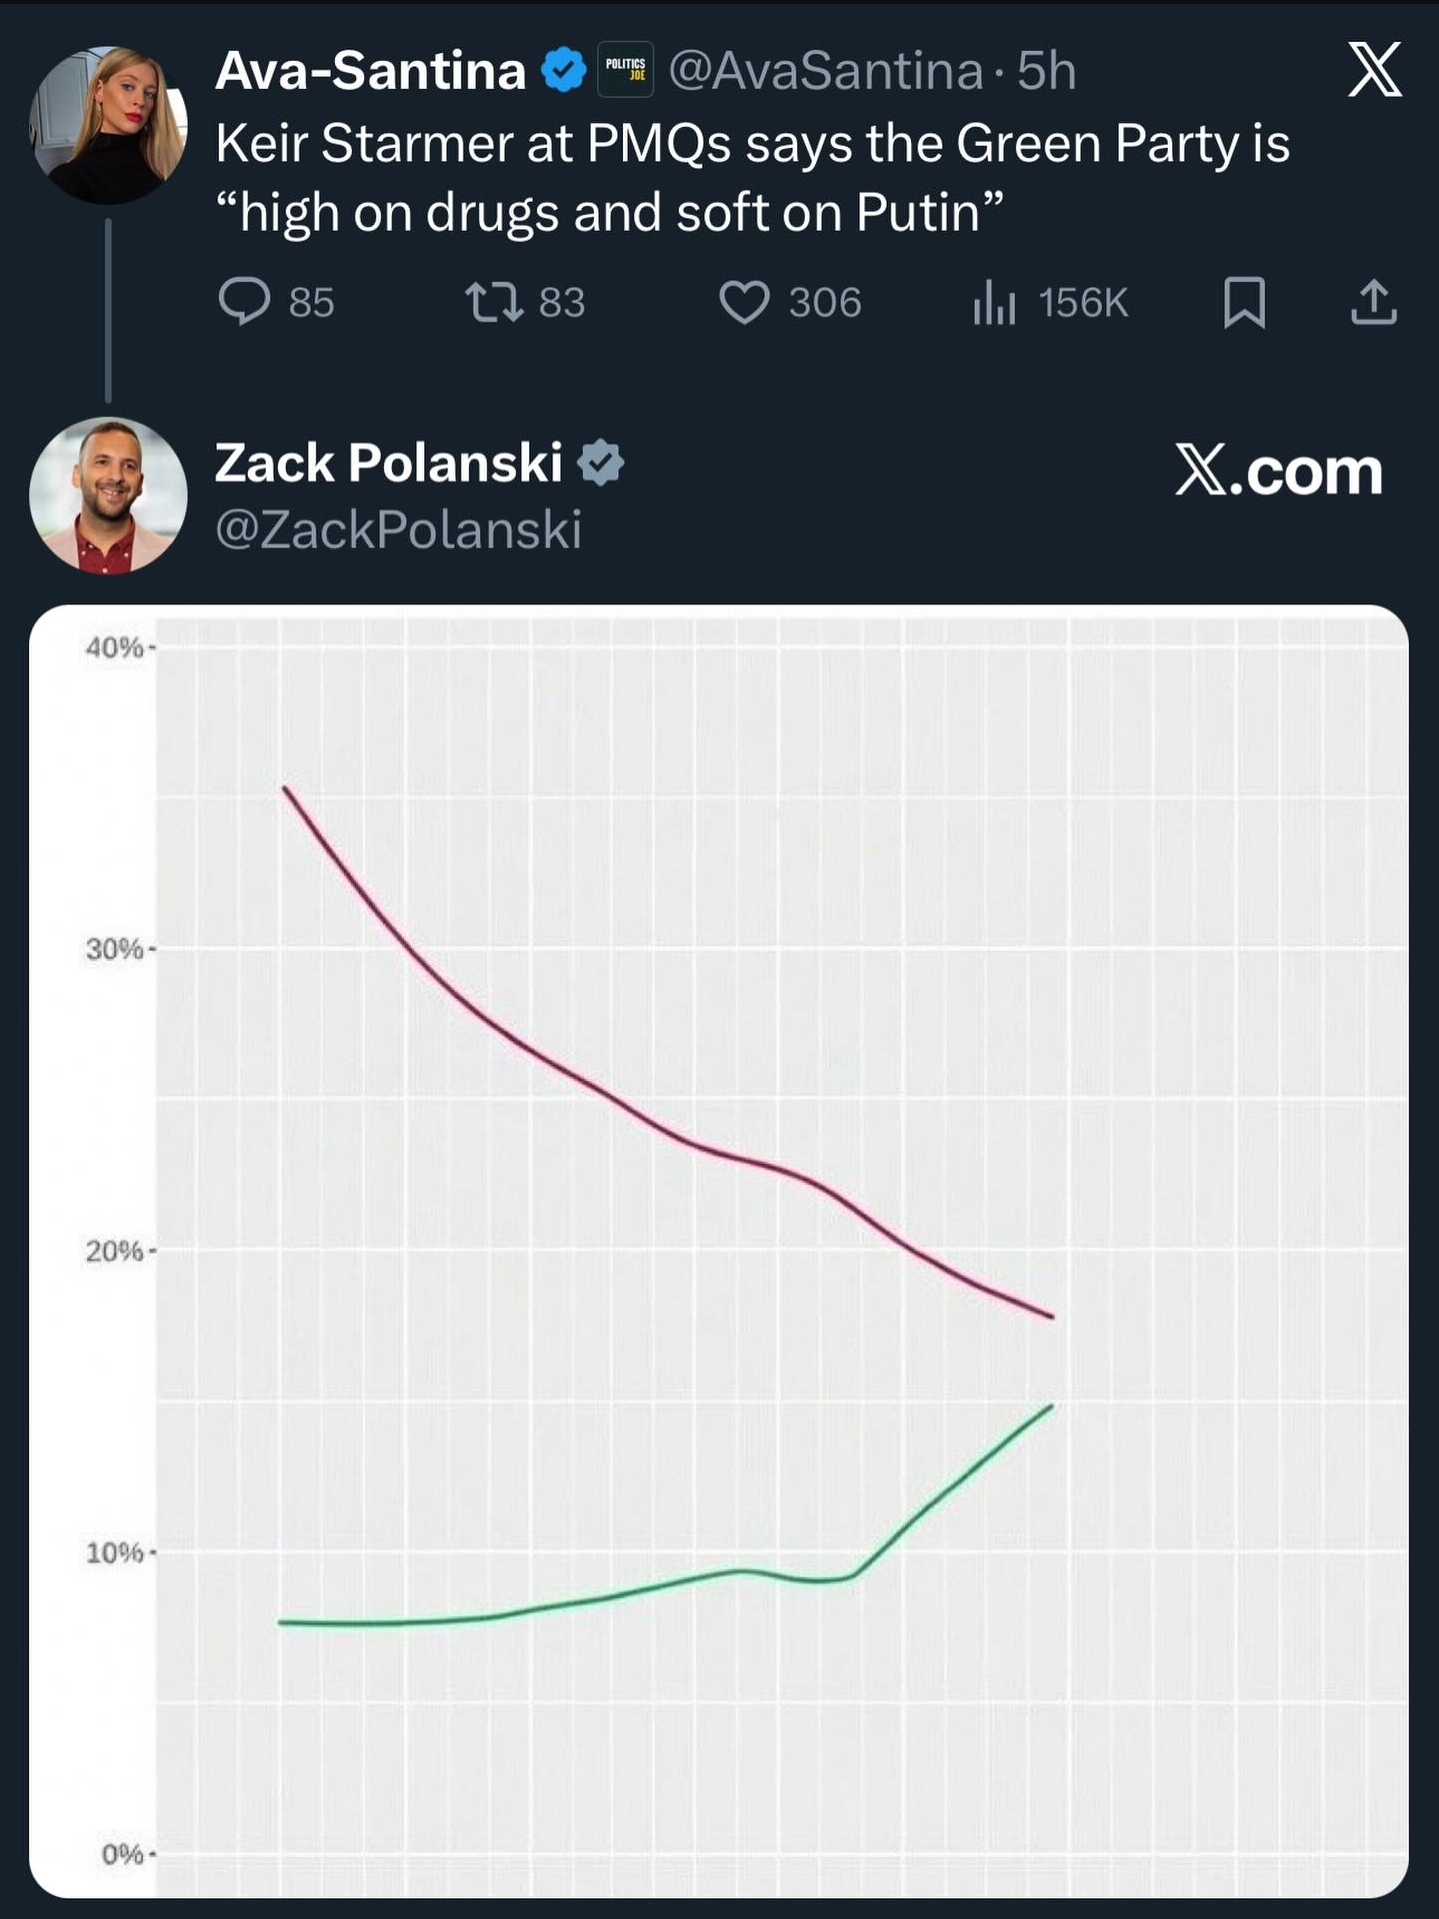Open the X.com watermark link
Image resolution: width=1439 pixels, height=1919 pixels.
(1278, 470)
